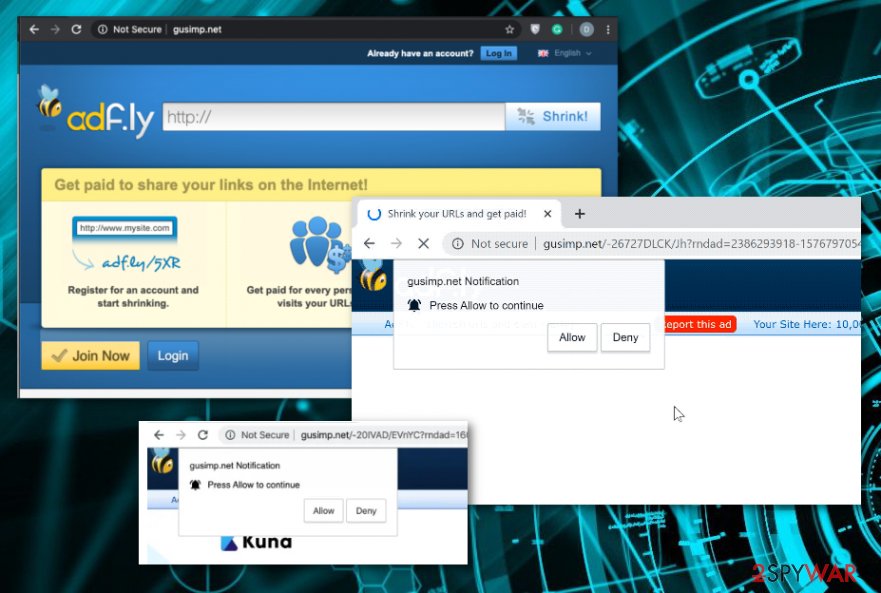Go forward in the dark browser window

pos(55,29)
